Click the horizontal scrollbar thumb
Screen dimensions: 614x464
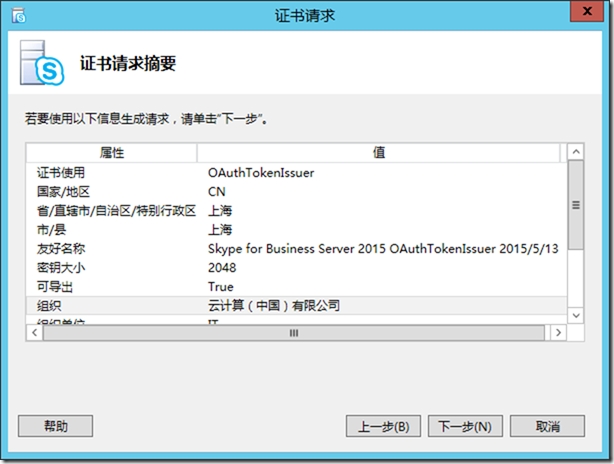[x=294, y=333]
